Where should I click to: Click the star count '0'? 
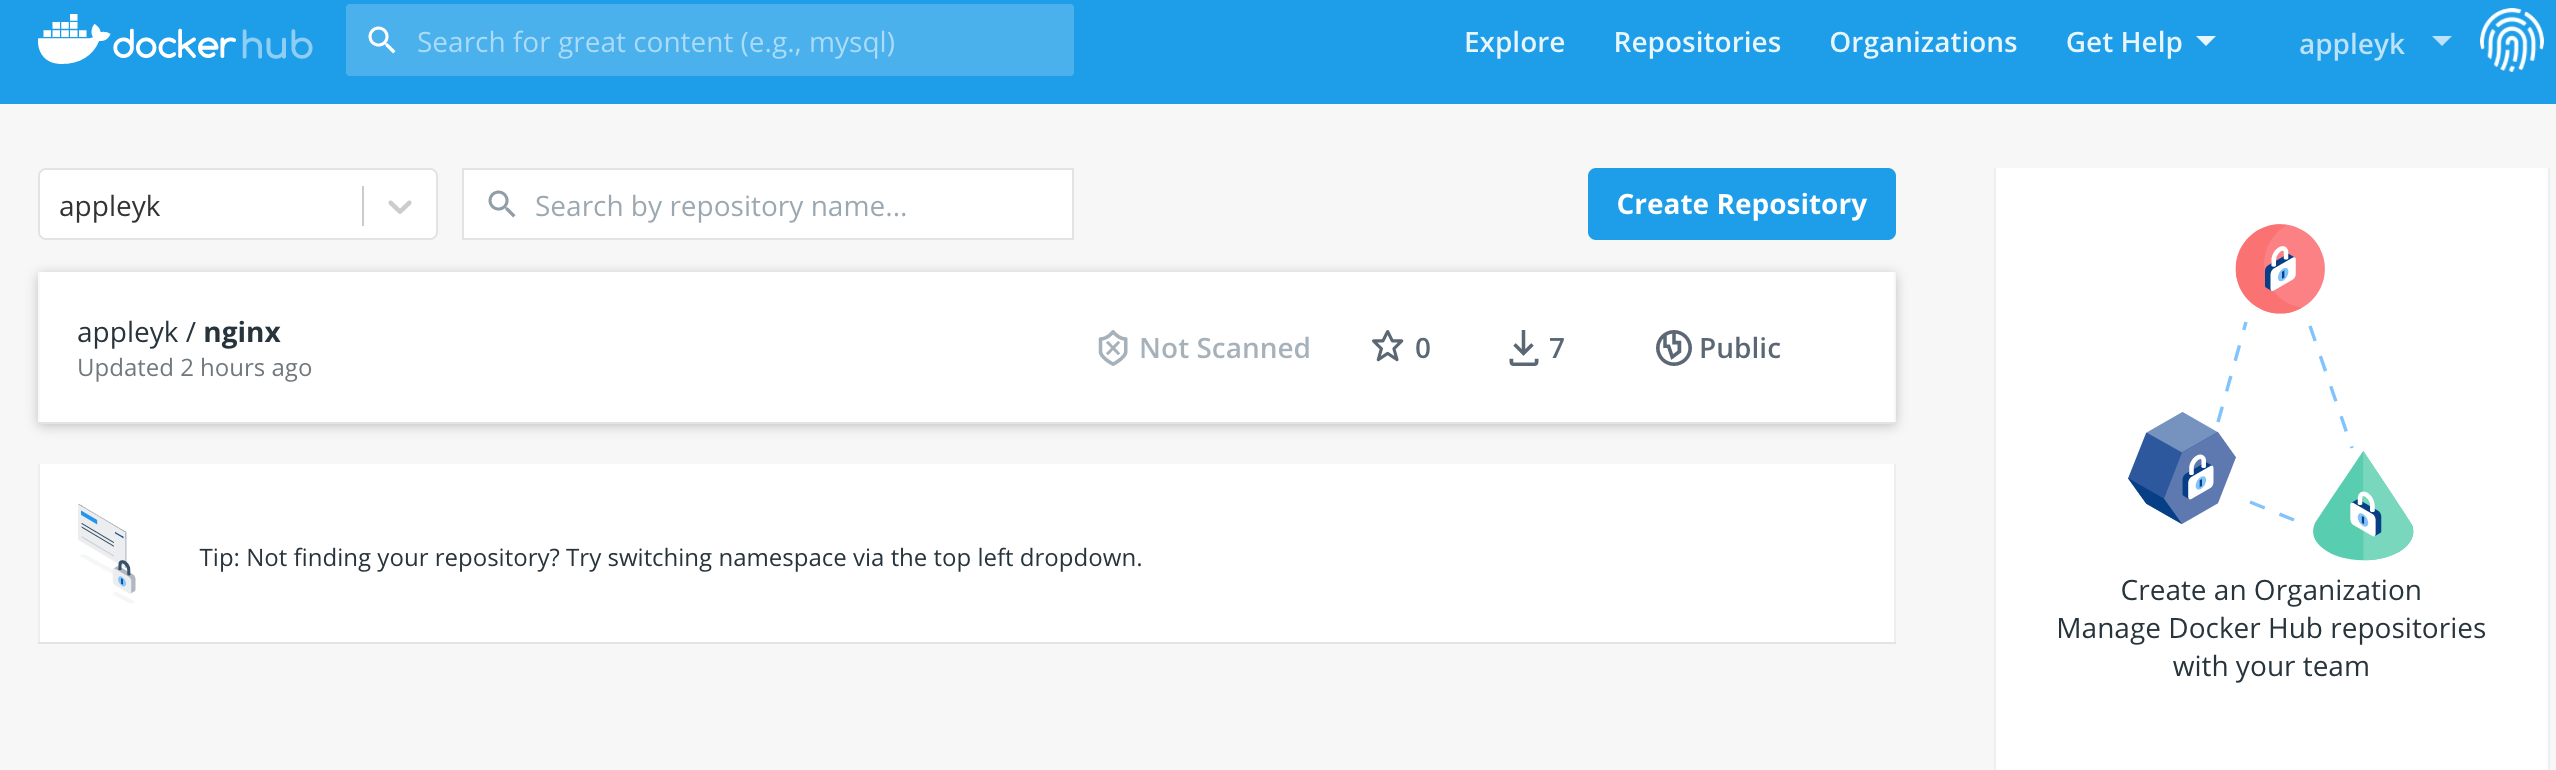(x=1422, y=348)
